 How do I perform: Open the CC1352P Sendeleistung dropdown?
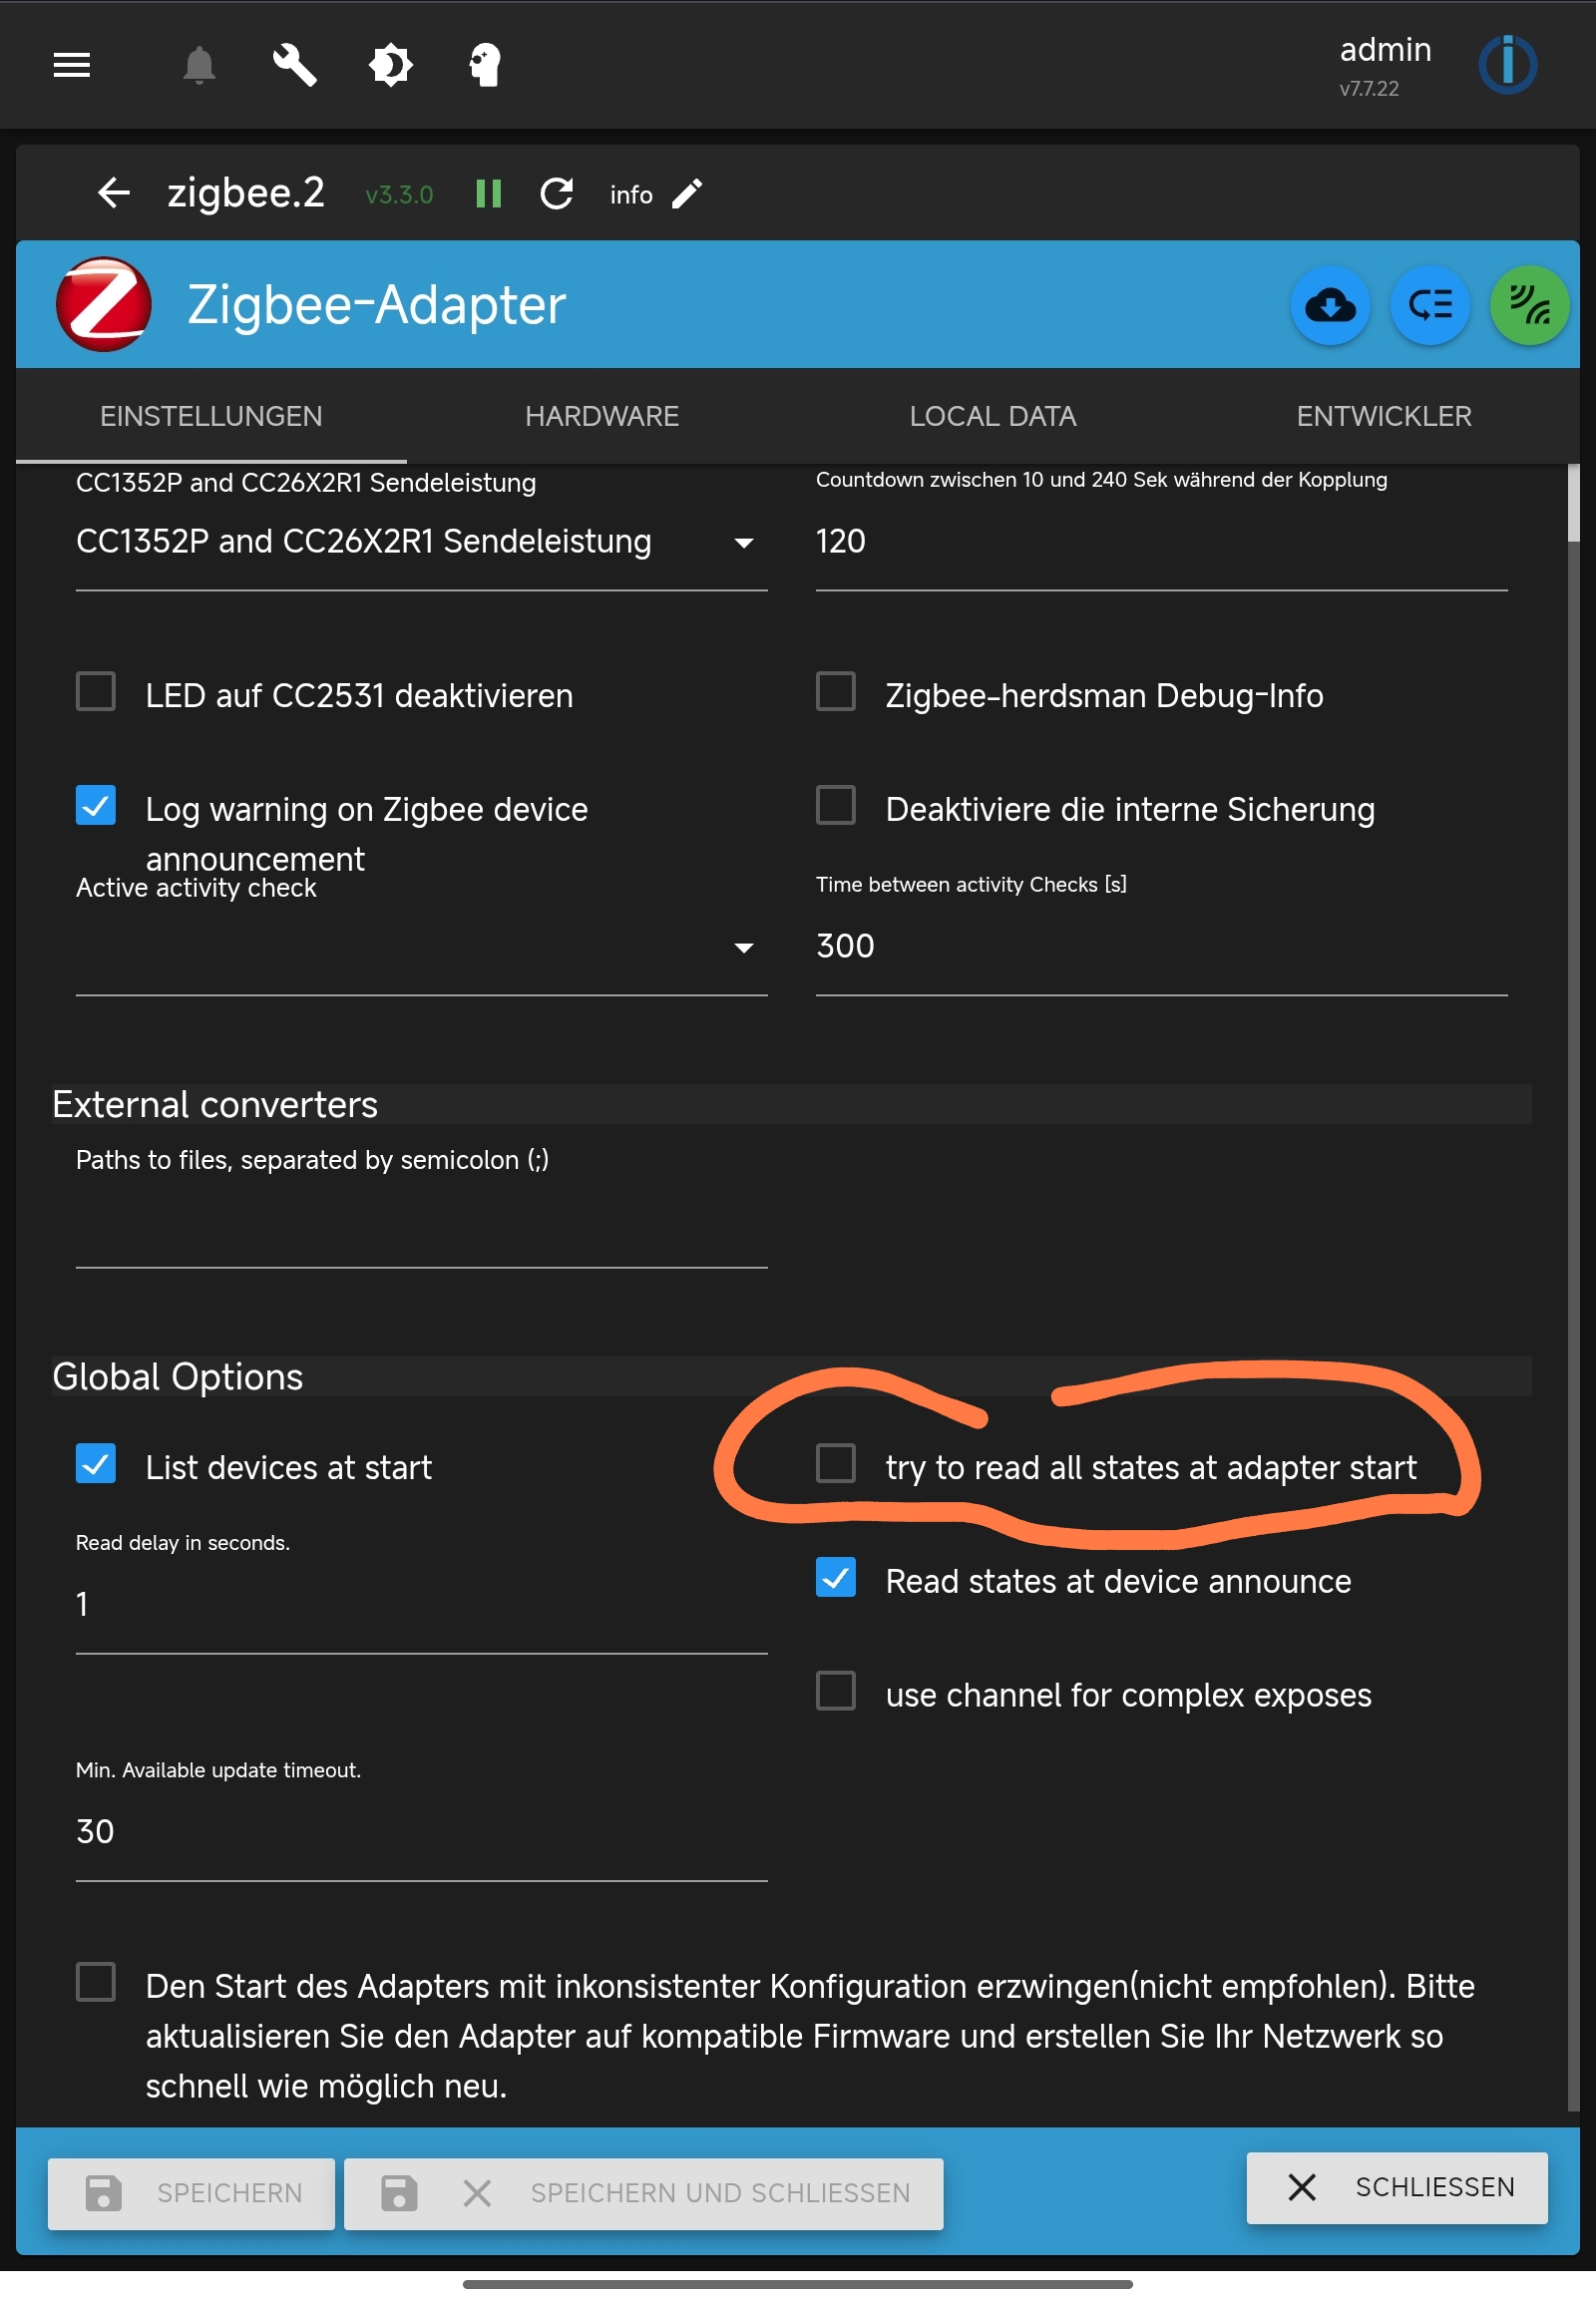click(420, 542)
